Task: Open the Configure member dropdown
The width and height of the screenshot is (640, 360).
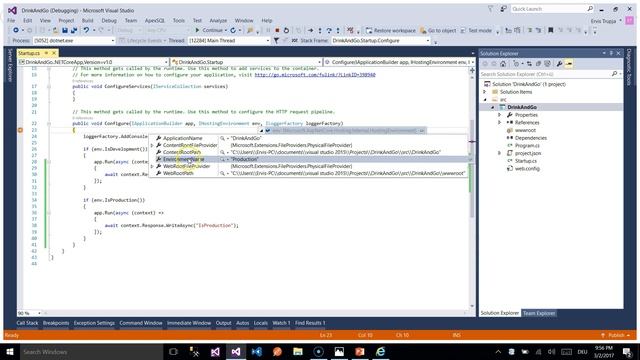Action: pos(399,62)
